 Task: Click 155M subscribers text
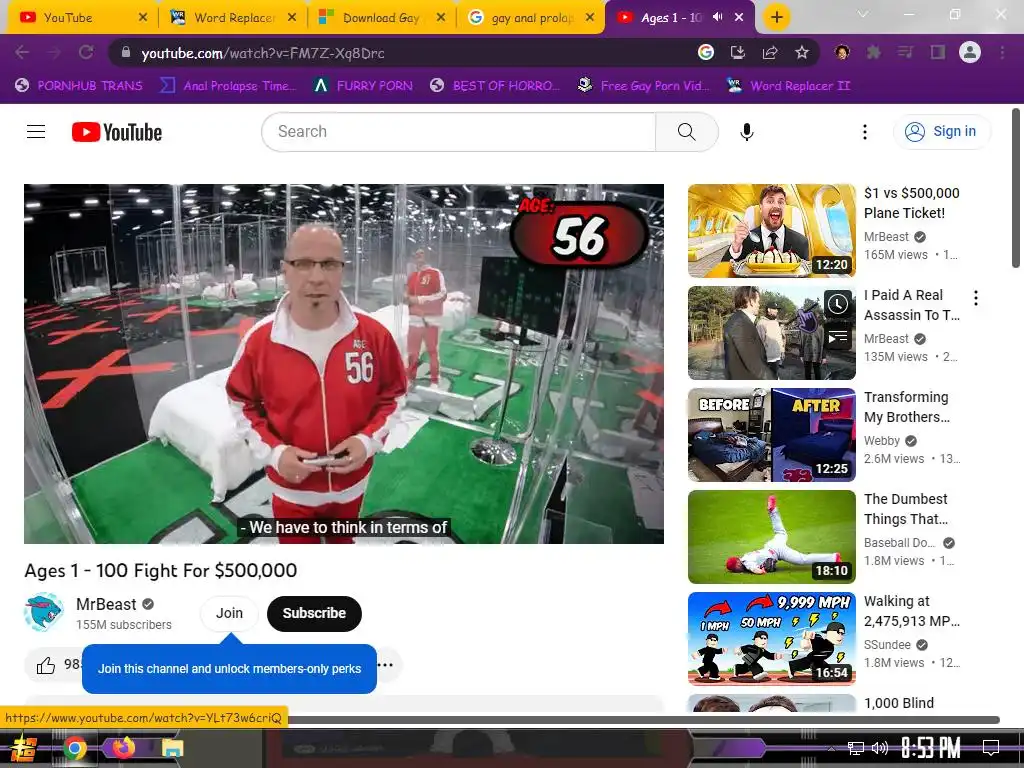[123, 625]
